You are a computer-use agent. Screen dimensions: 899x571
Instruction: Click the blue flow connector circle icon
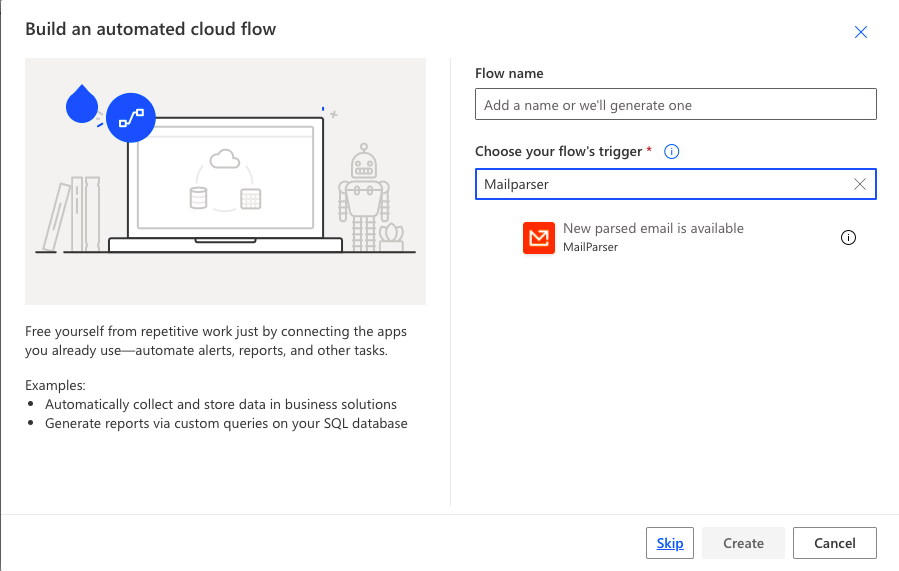(x=131, y=118)
